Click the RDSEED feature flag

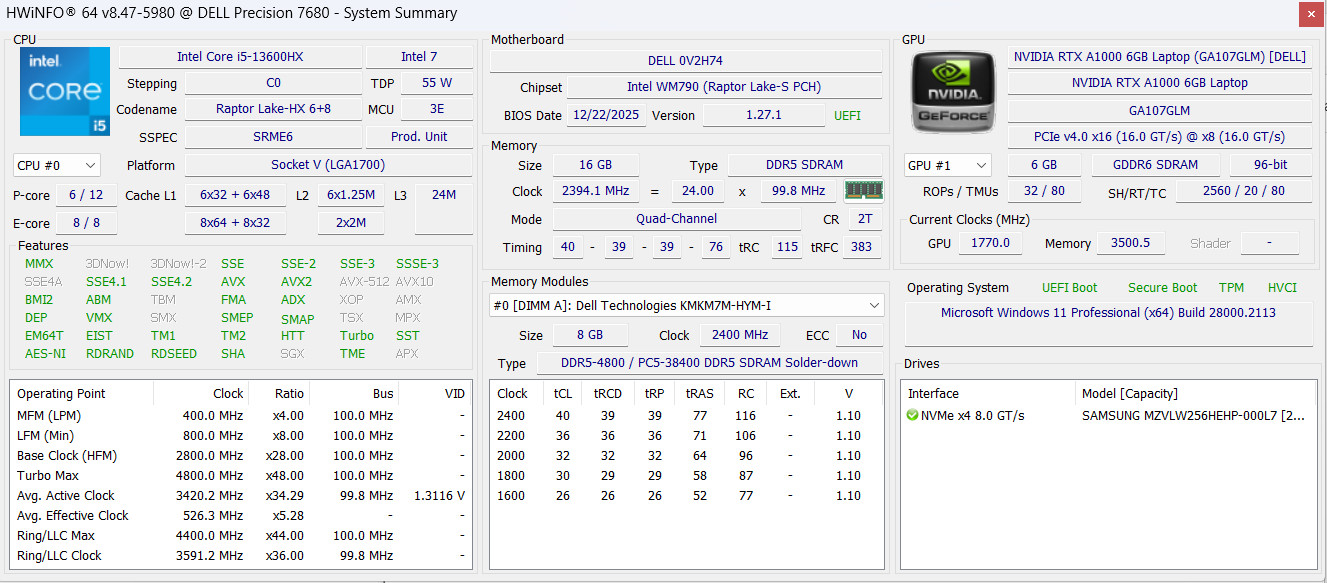(x=174, y=354)
